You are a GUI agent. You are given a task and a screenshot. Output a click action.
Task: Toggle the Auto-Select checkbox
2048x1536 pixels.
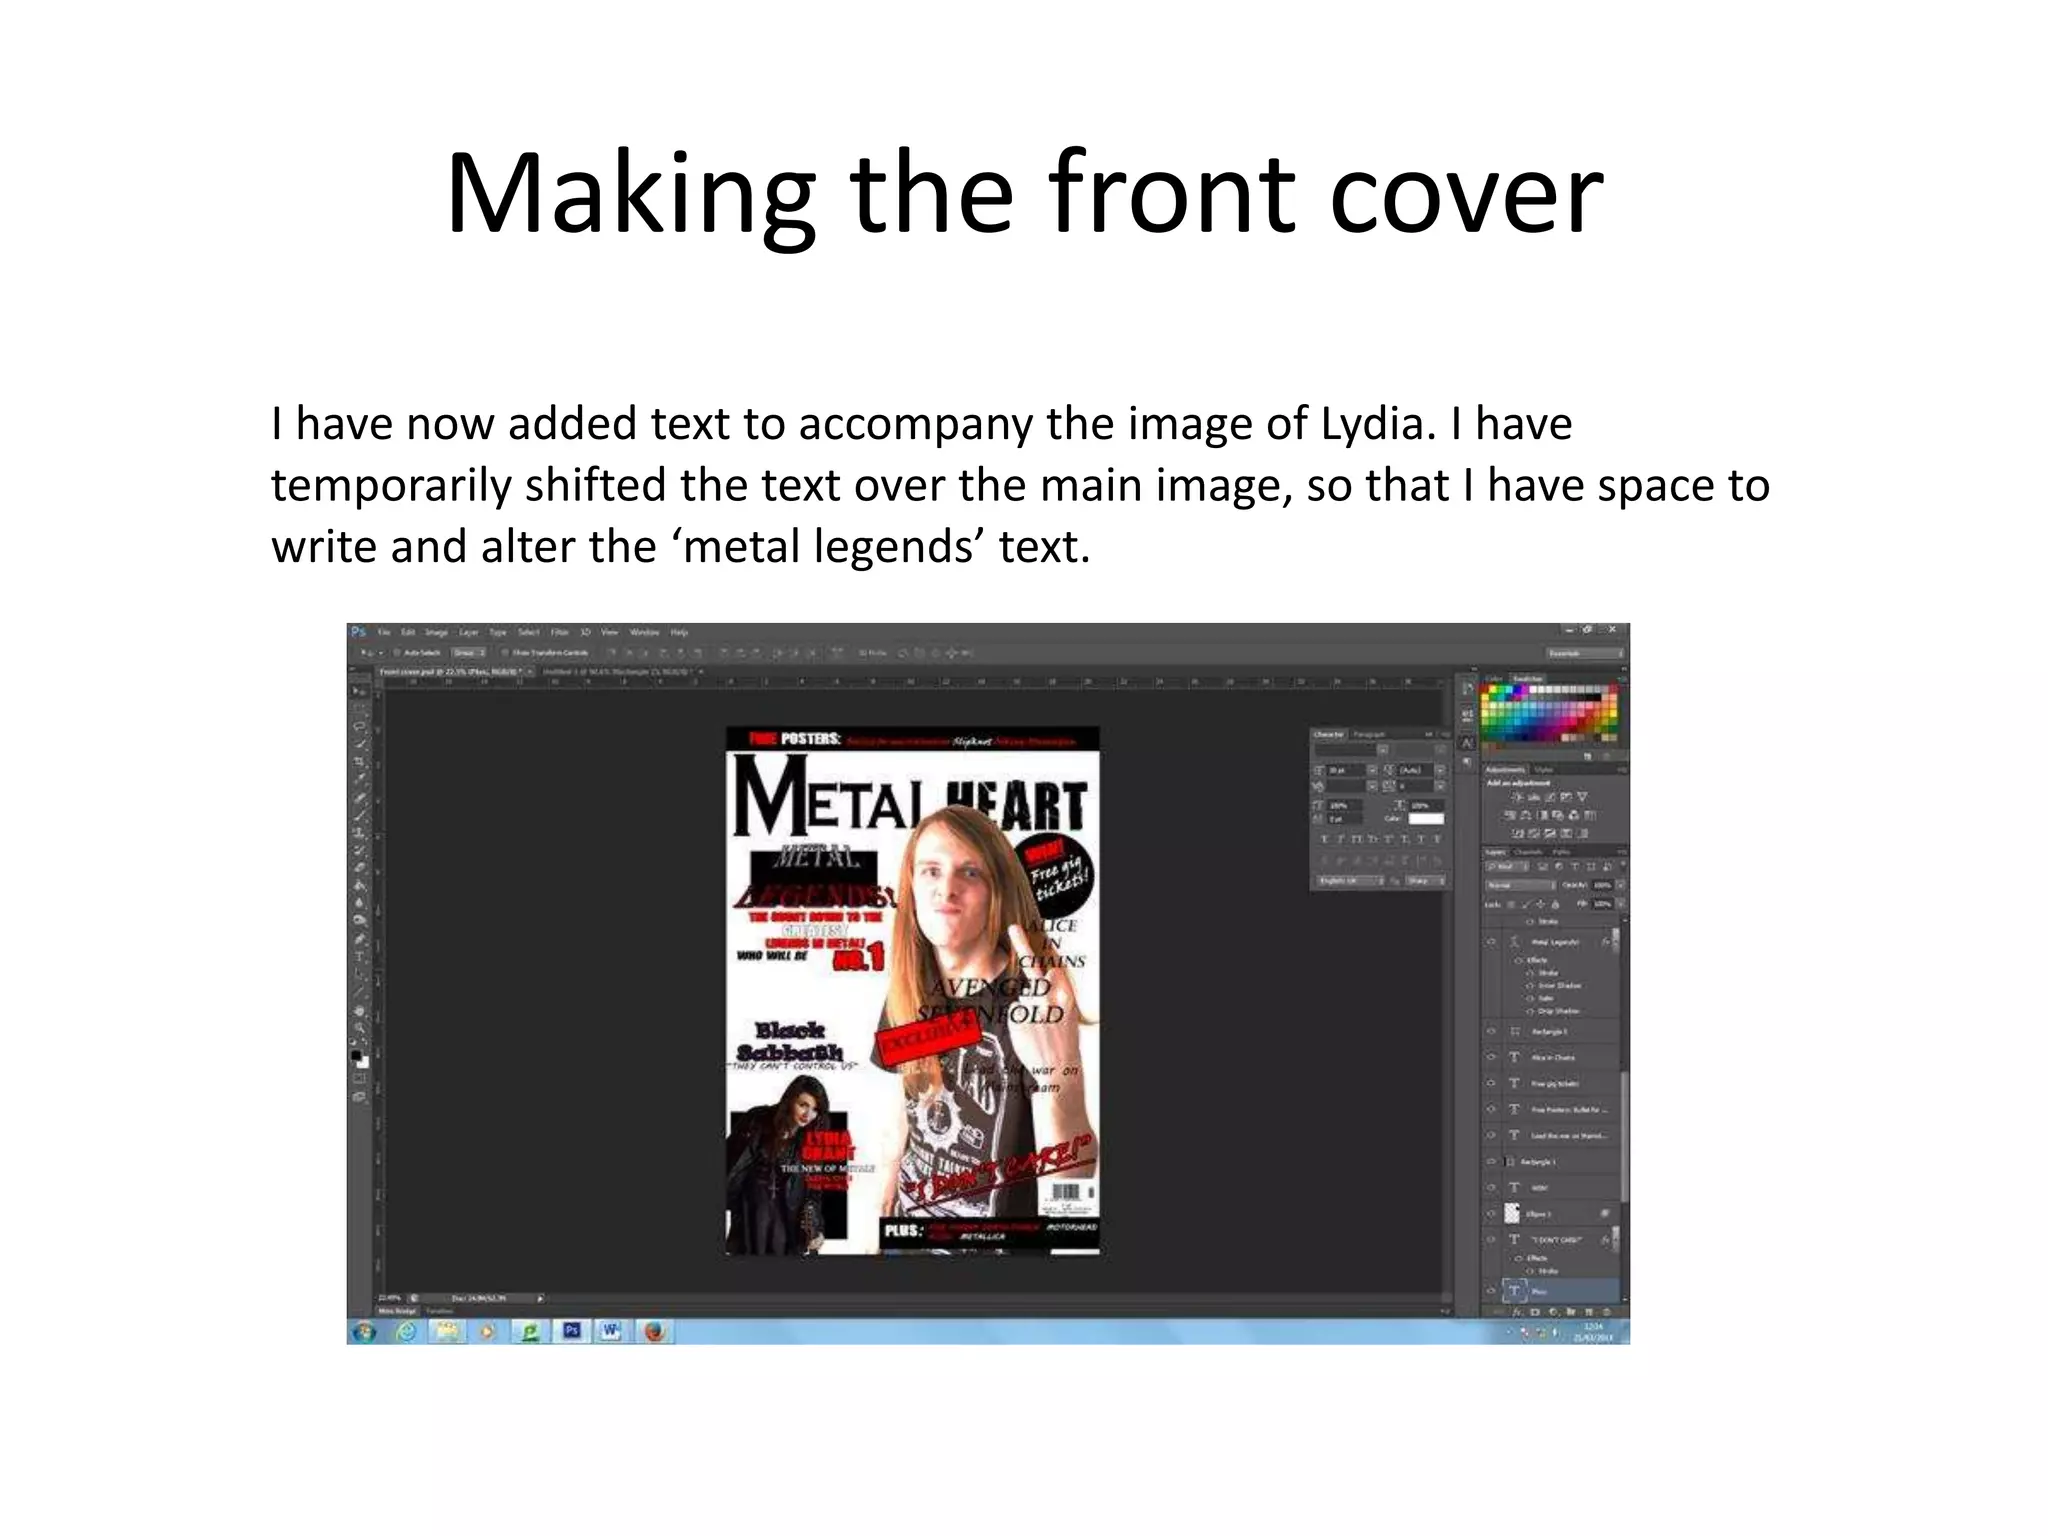pyautogui.click(x=396, y=653)
